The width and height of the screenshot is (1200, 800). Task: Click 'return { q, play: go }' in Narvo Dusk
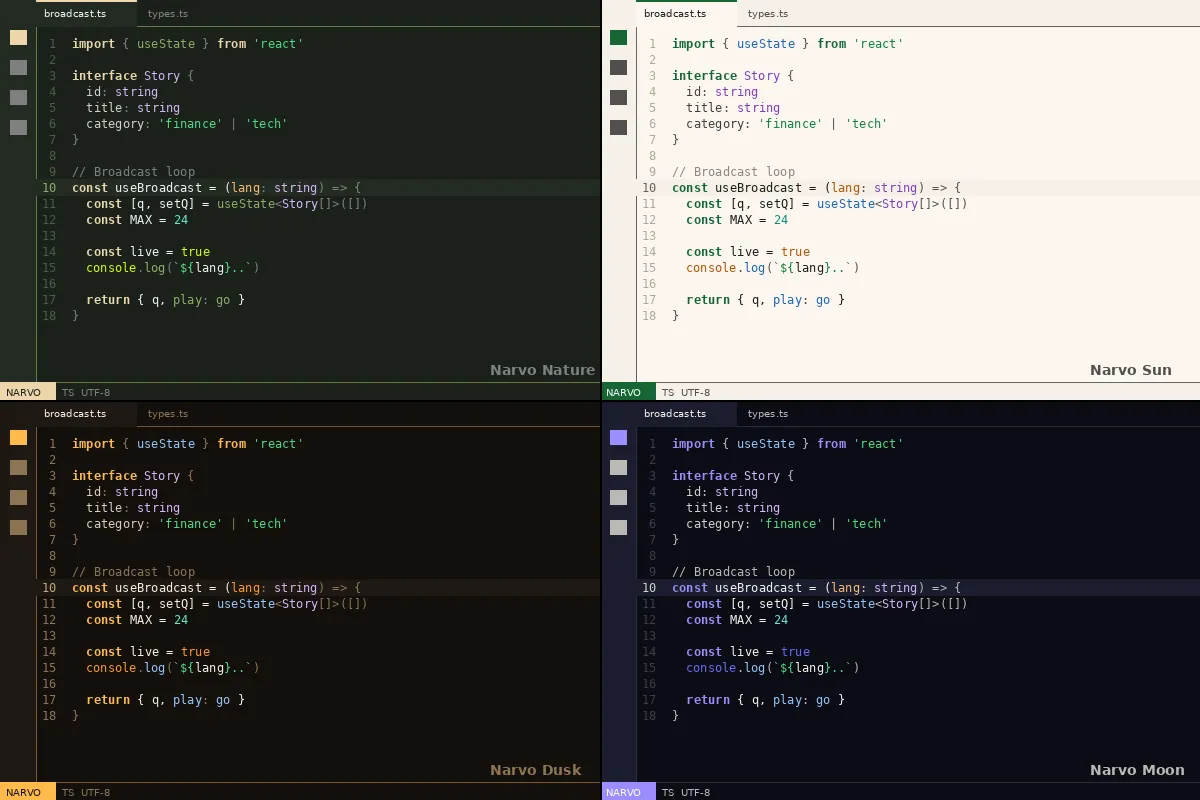click(165, 700)
